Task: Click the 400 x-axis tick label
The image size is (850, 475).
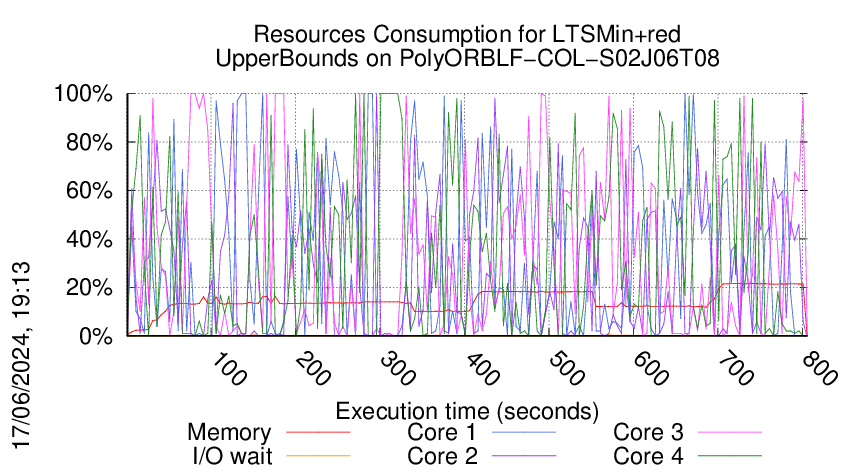Action: (x=481, y=370)
